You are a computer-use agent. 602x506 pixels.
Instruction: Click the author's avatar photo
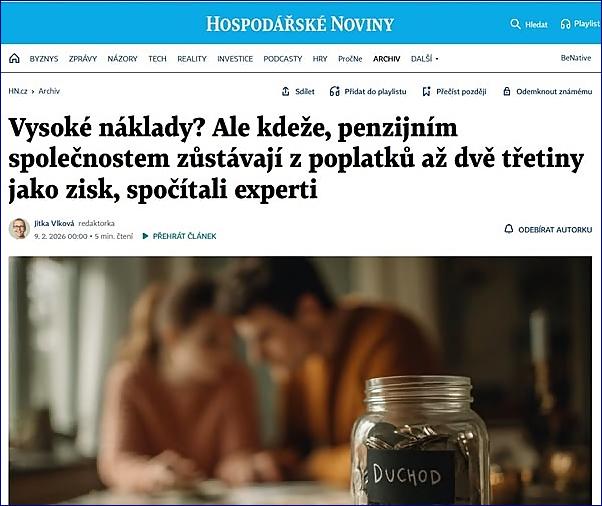click(x=19, y=229)
